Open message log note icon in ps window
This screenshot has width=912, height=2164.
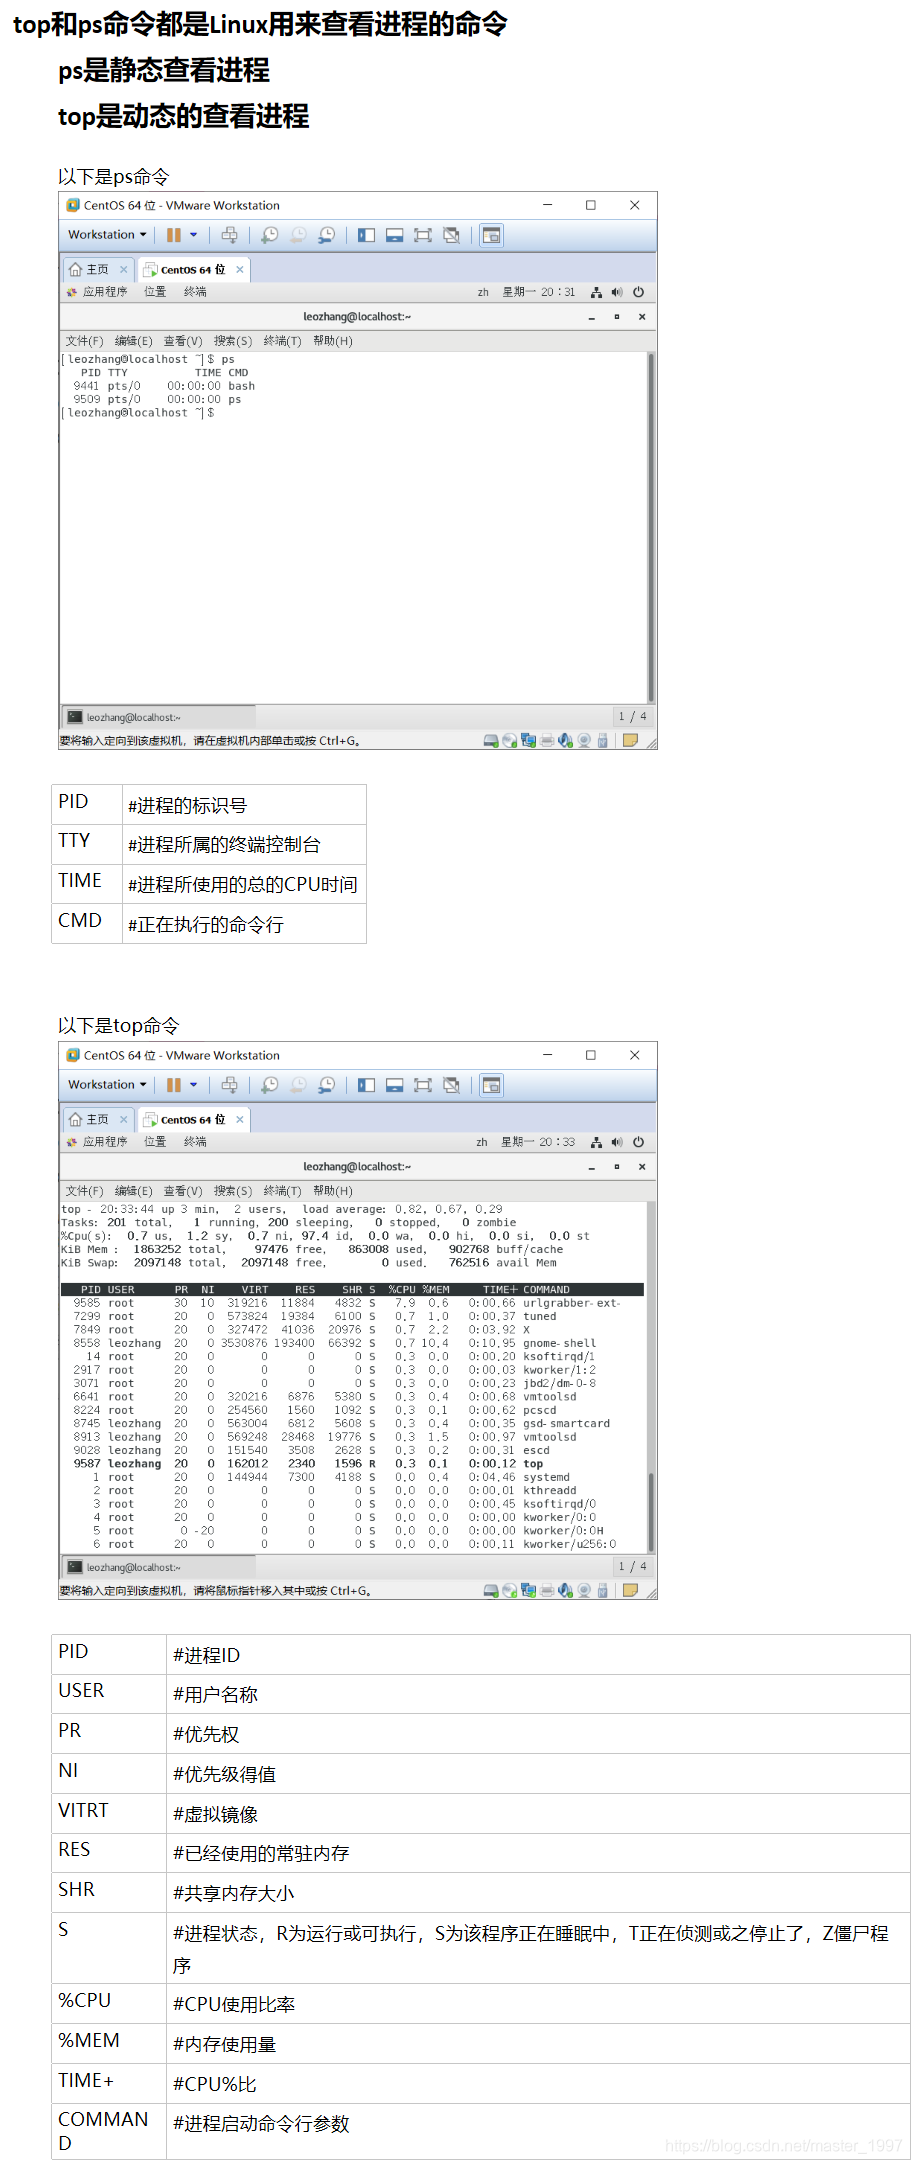630,741
